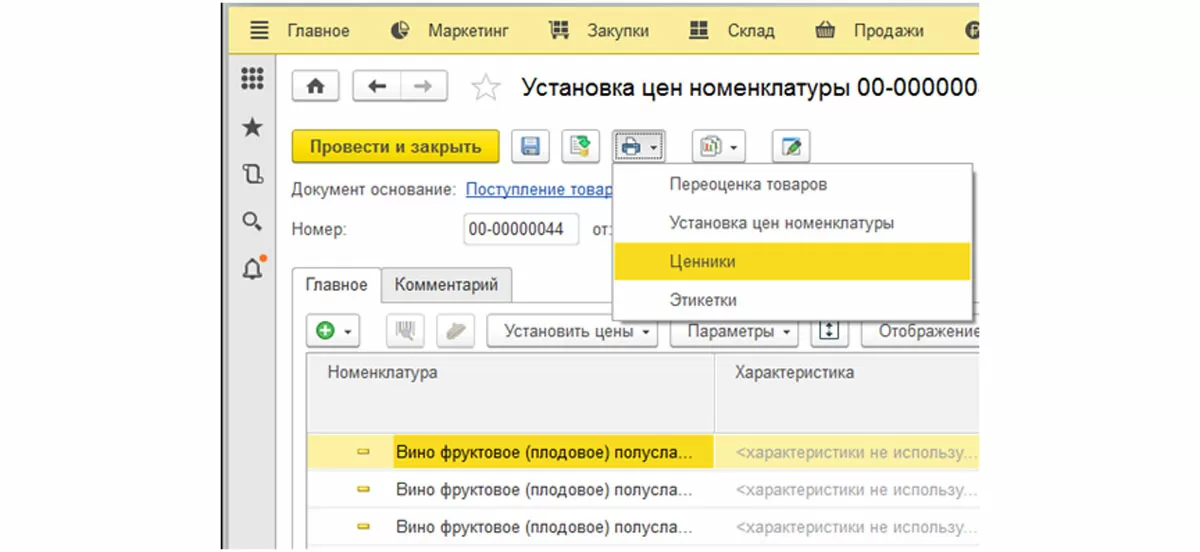Click the post document icon next to save
Image resolution: width=1200 pixels, height=552 pixels.
[580, 146]
